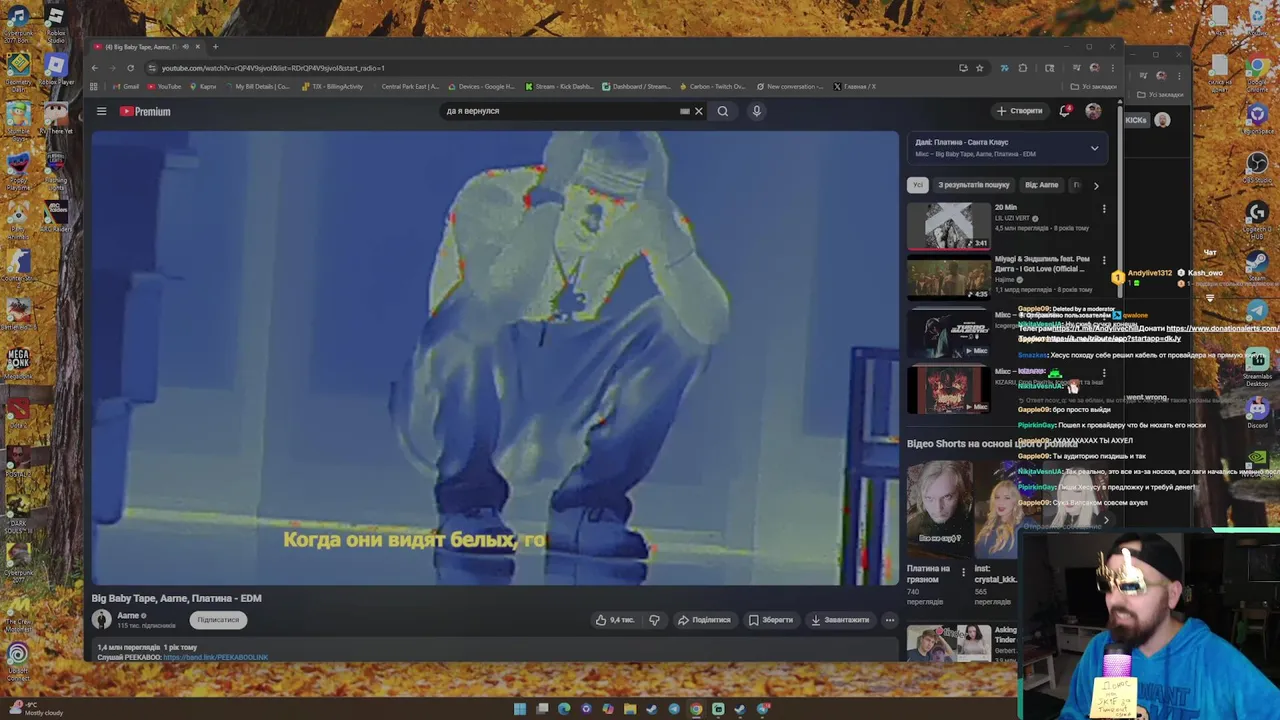Mute the tab via speaker icon
This screenshot has width=1280, height=720.
coord(185,47)
